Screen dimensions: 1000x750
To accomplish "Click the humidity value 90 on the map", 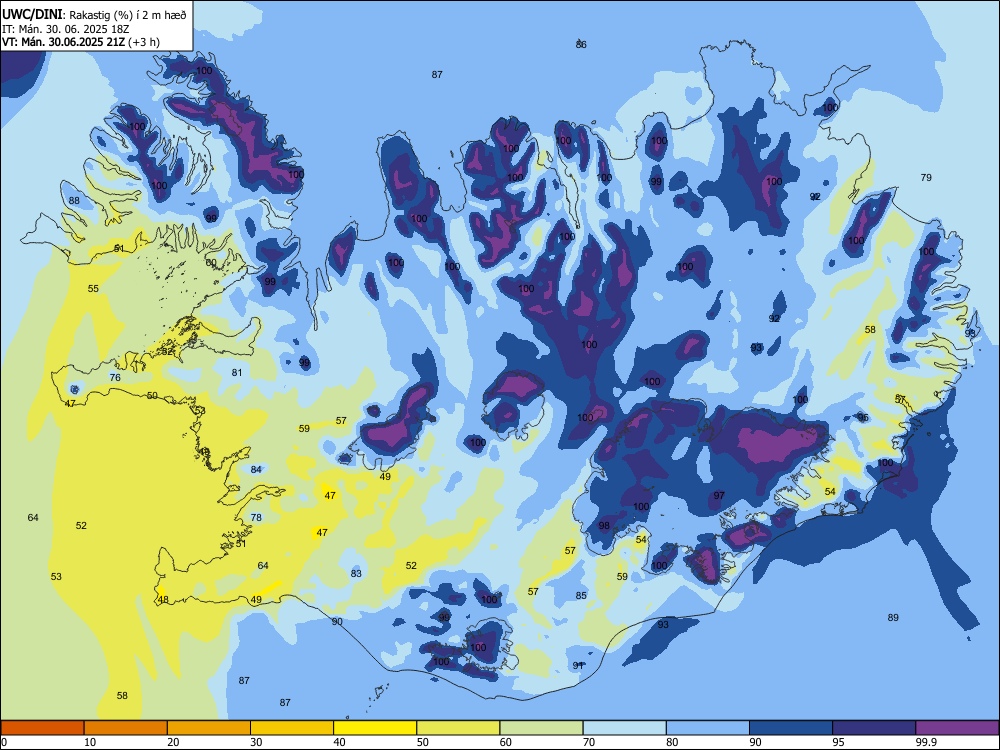I will click(x=337, y=622).
